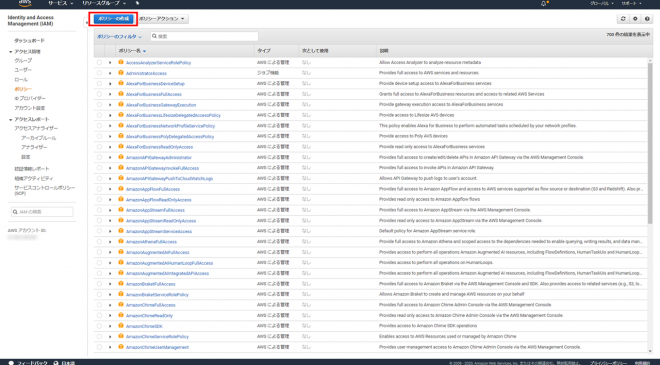Screen dimensions: 660x365
Task: Select radio for AmazonBraketFullAccess
Action: click(99, 284)
